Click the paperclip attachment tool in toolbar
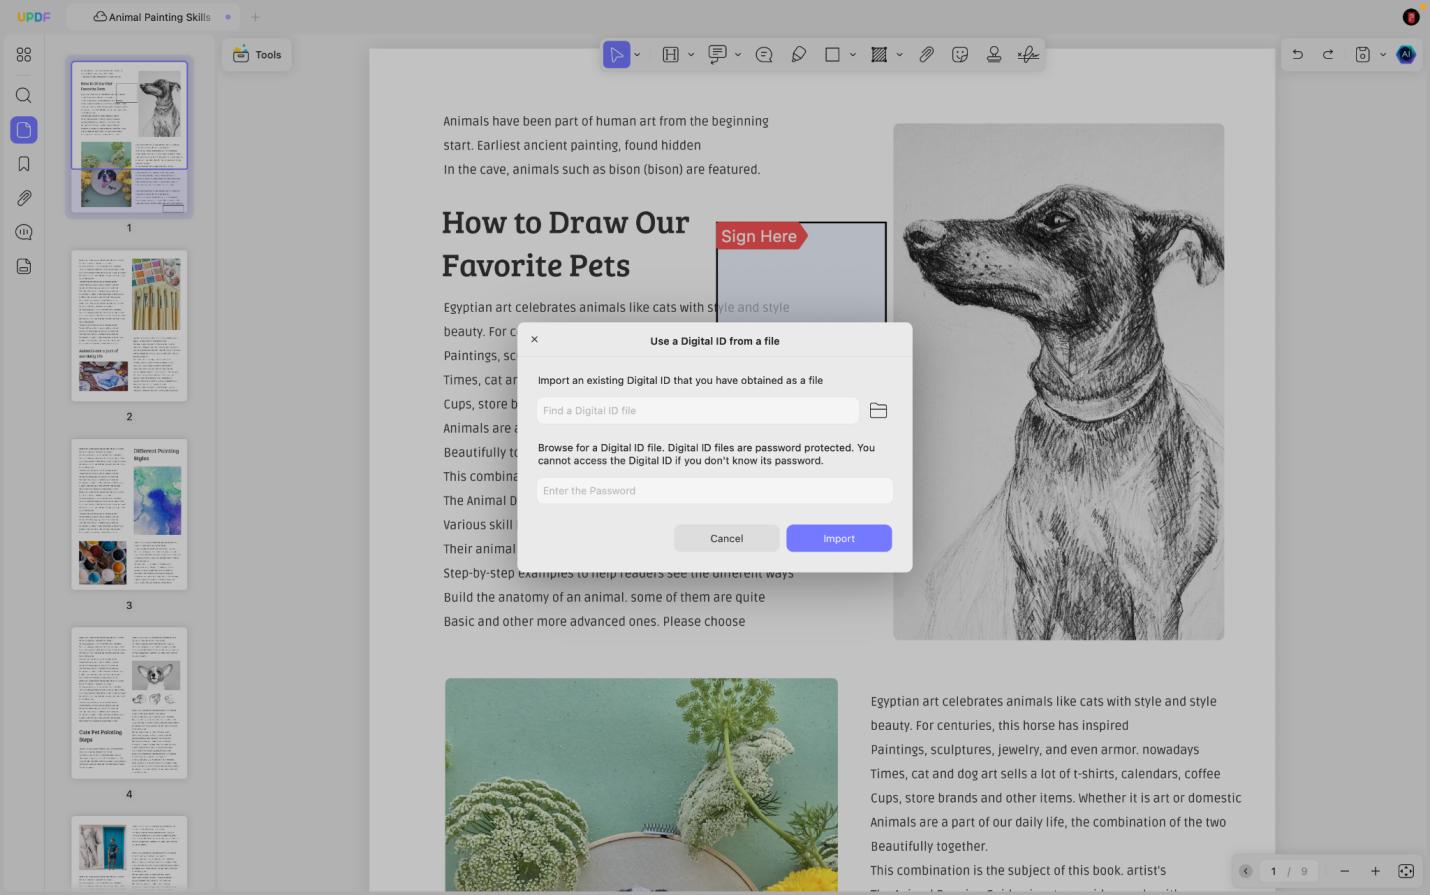This screenshot has width=1430, height=895. point(927,55)
